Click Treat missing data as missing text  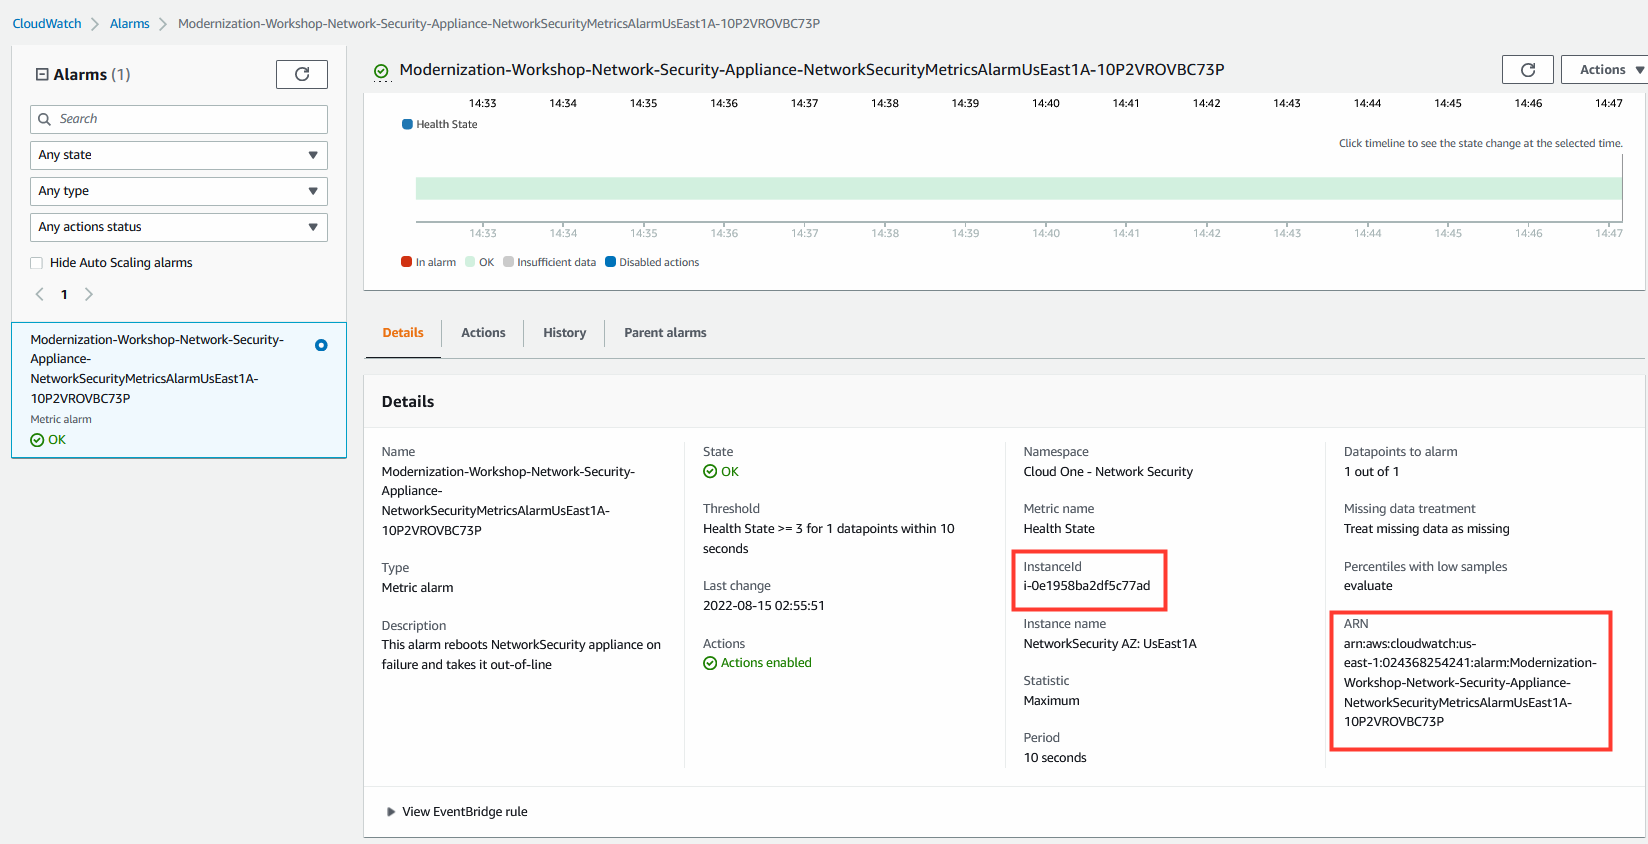click(x=1426, y=529)
